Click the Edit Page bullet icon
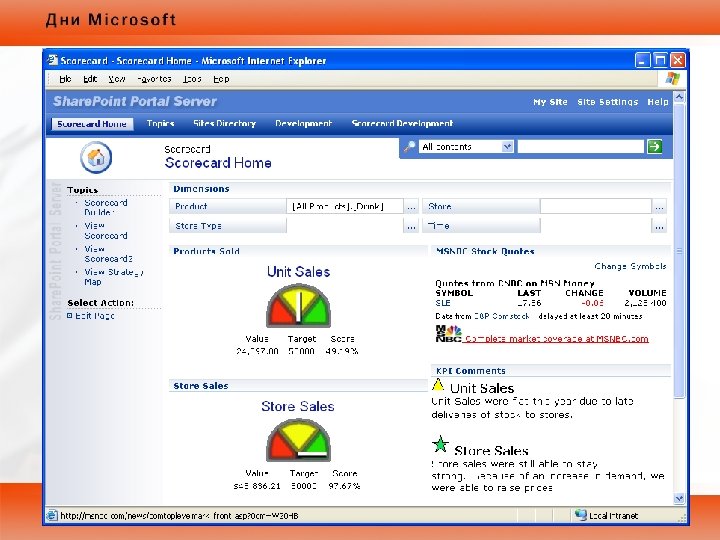The height and width of the screenshot is (540, 720). click(69, 315)
